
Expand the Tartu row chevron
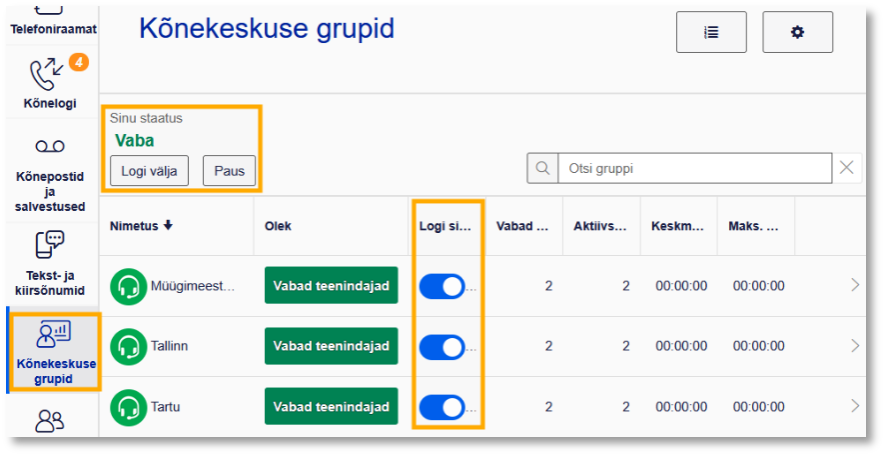tap(854, 407)
